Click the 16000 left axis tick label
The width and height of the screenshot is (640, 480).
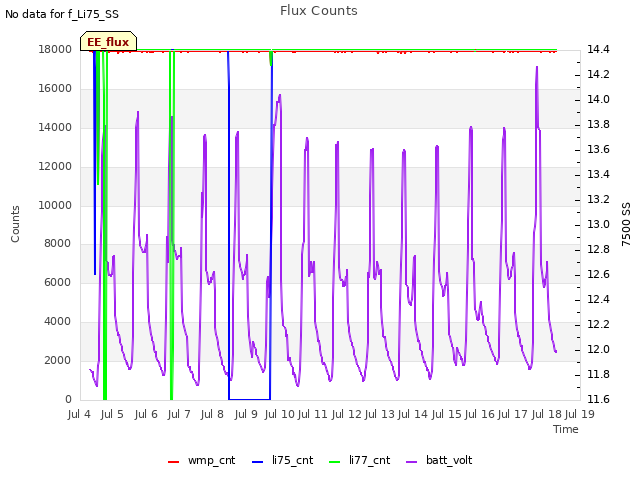55,89
